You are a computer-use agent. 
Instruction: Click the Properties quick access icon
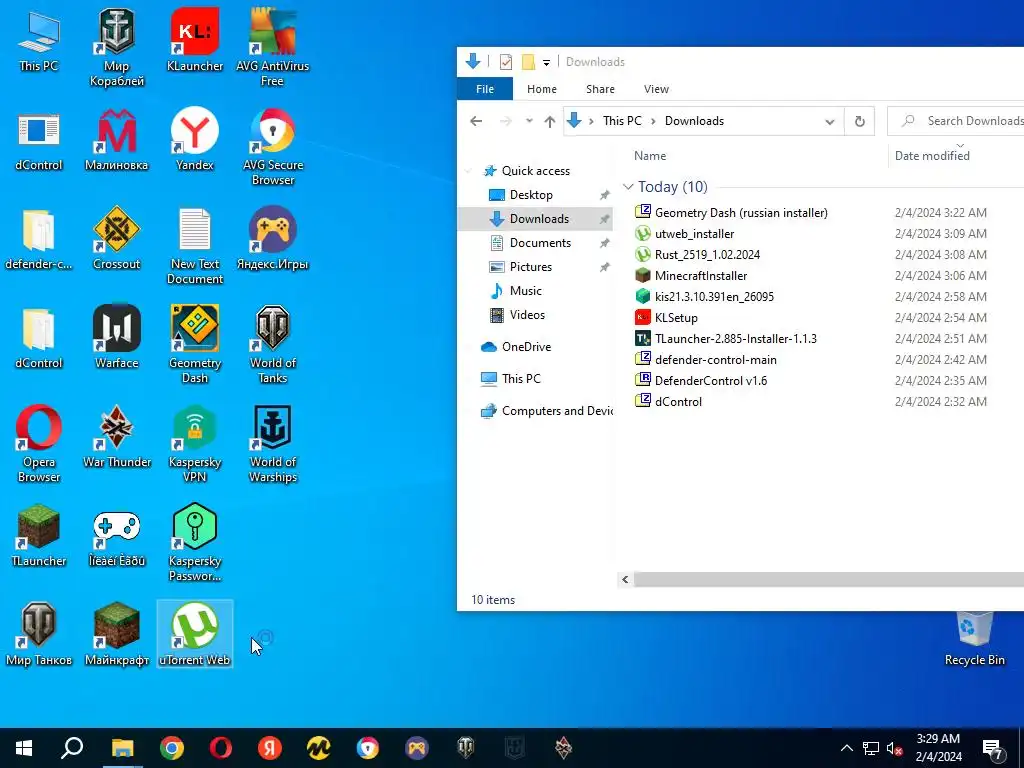(505, 62)
